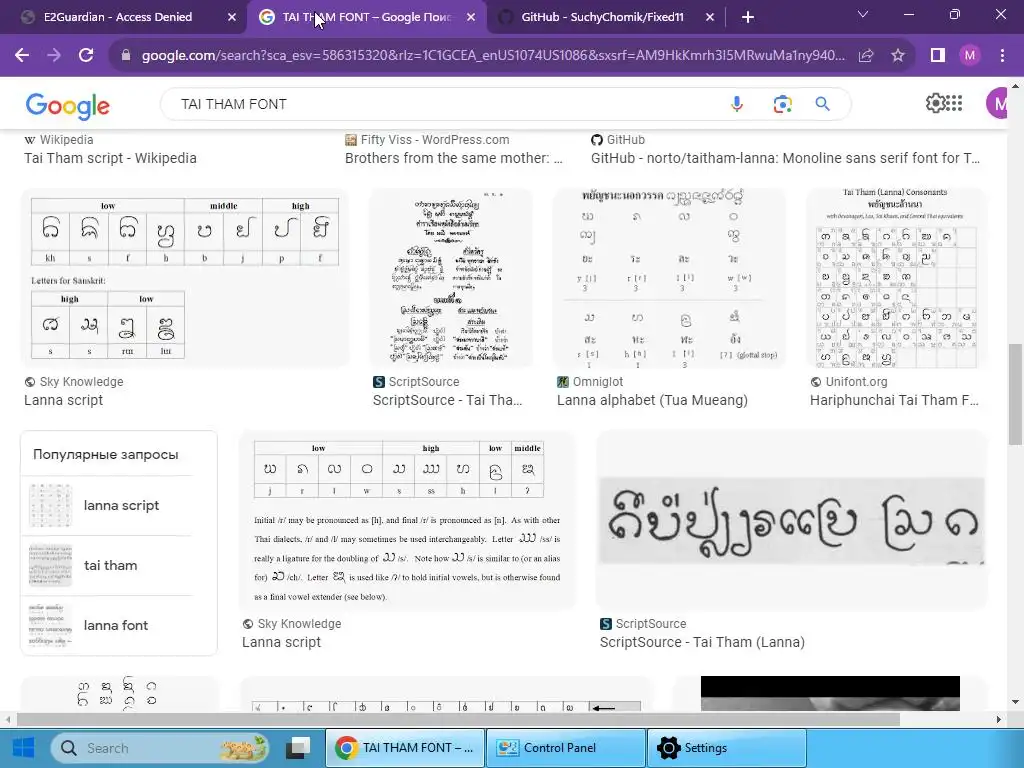Switch to Control Panel taskbar window
Image resolution: width=1024 pixels, height=768 pixels.
click(566, 748)
